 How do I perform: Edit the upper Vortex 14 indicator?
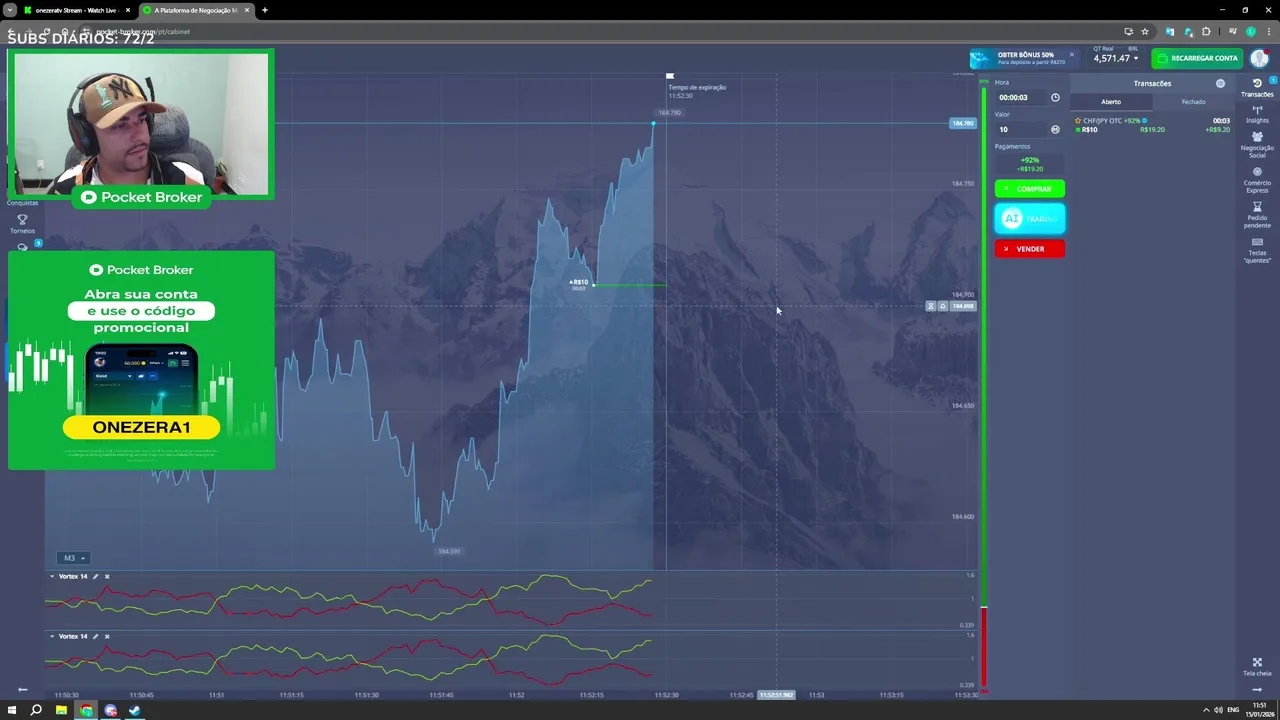tap(96, 576)
